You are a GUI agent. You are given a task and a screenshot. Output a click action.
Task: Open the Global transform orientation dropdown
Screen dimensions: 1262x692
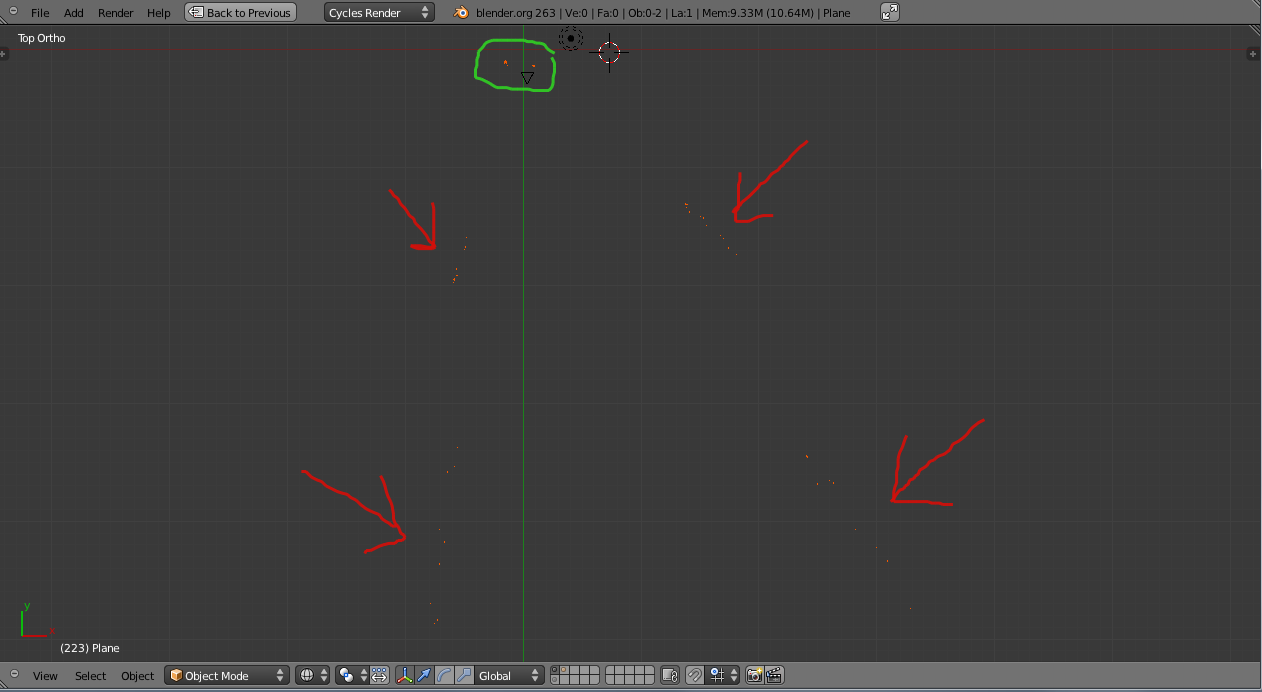coord(510,675)
